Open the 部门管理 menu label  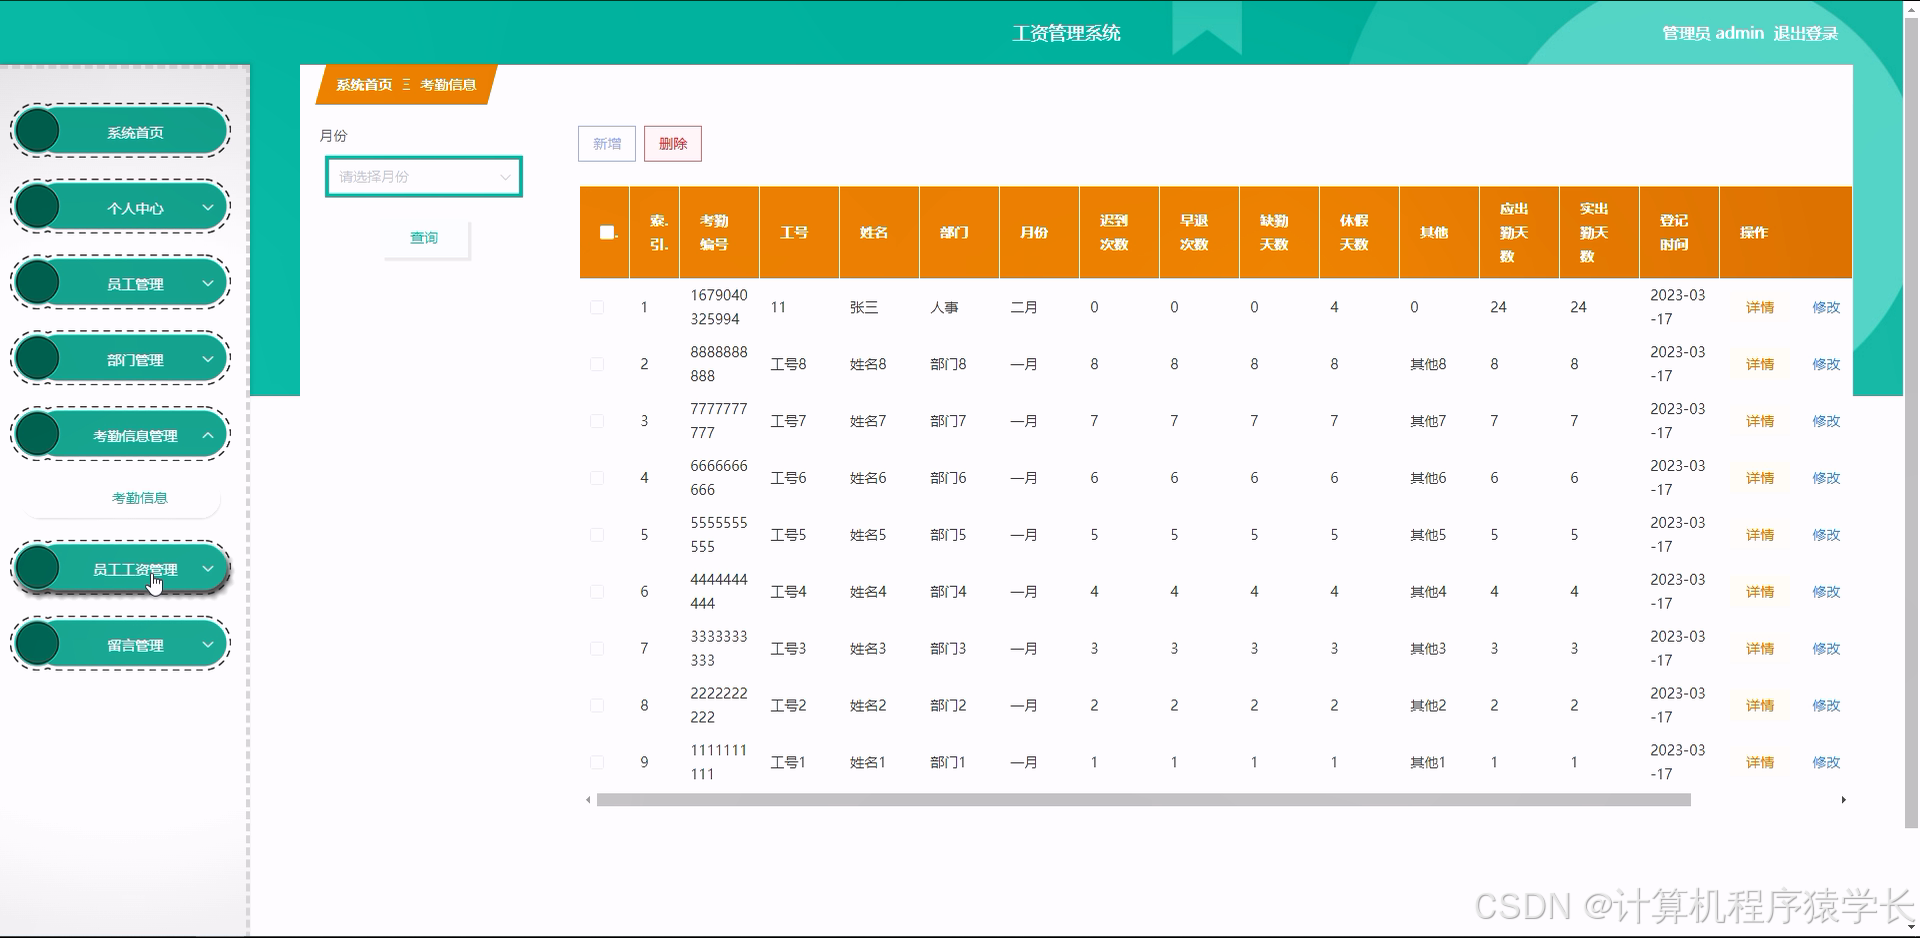[135, 360]
